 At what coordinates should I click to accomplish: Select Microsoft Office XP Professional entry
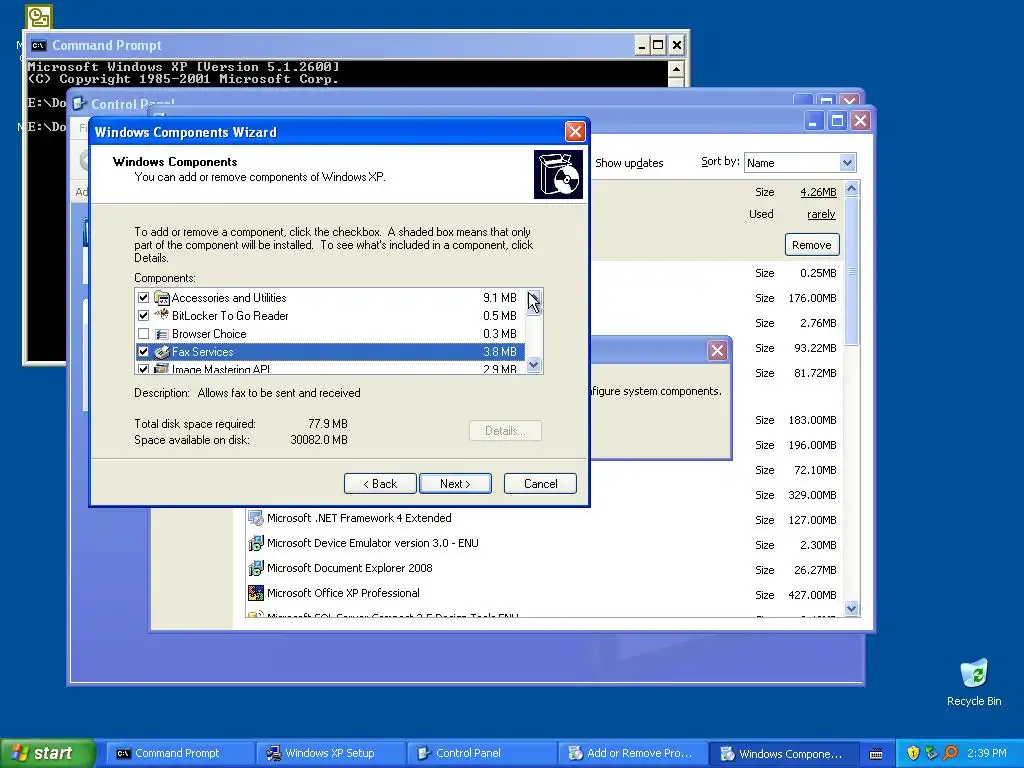[343, 593]
